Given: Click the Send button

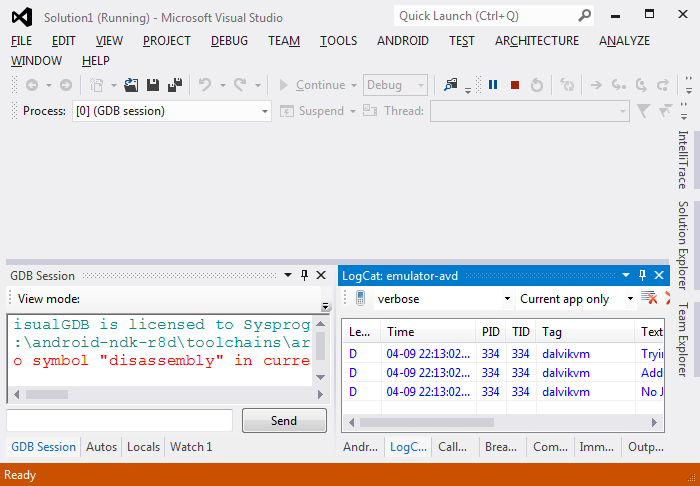Looking at the screenshot, I should [x=284, y=420].
